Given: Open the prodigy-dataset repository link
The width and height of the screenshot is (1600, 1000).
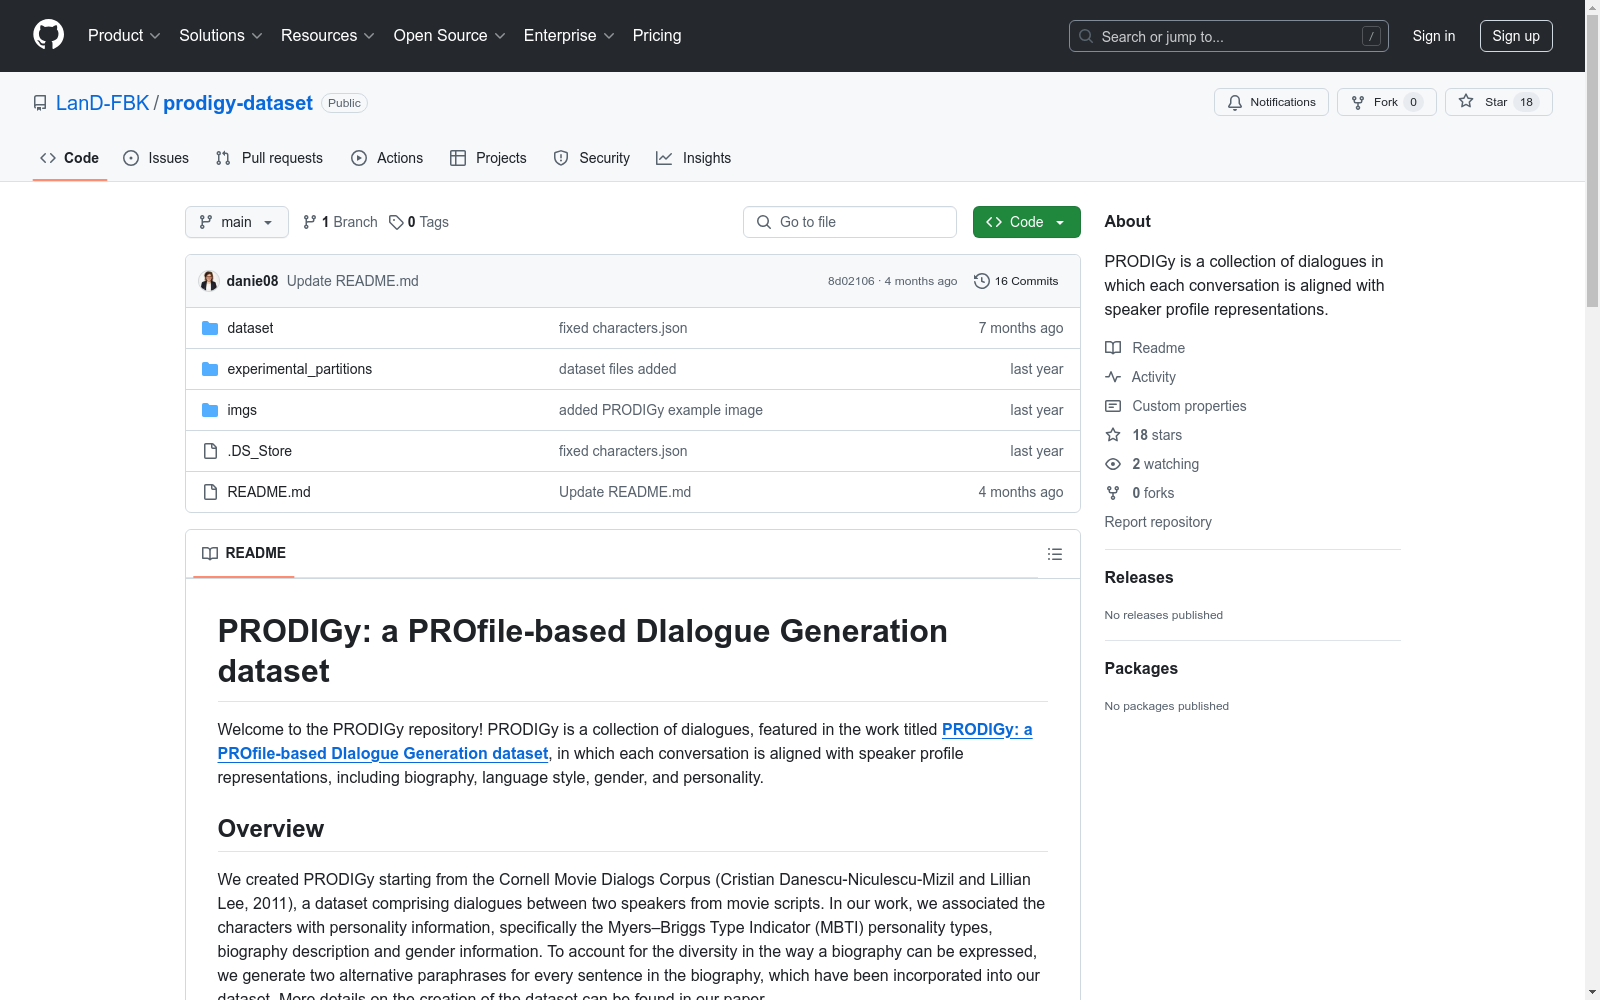Looking at the screenshot, I should tap(238, 103).
